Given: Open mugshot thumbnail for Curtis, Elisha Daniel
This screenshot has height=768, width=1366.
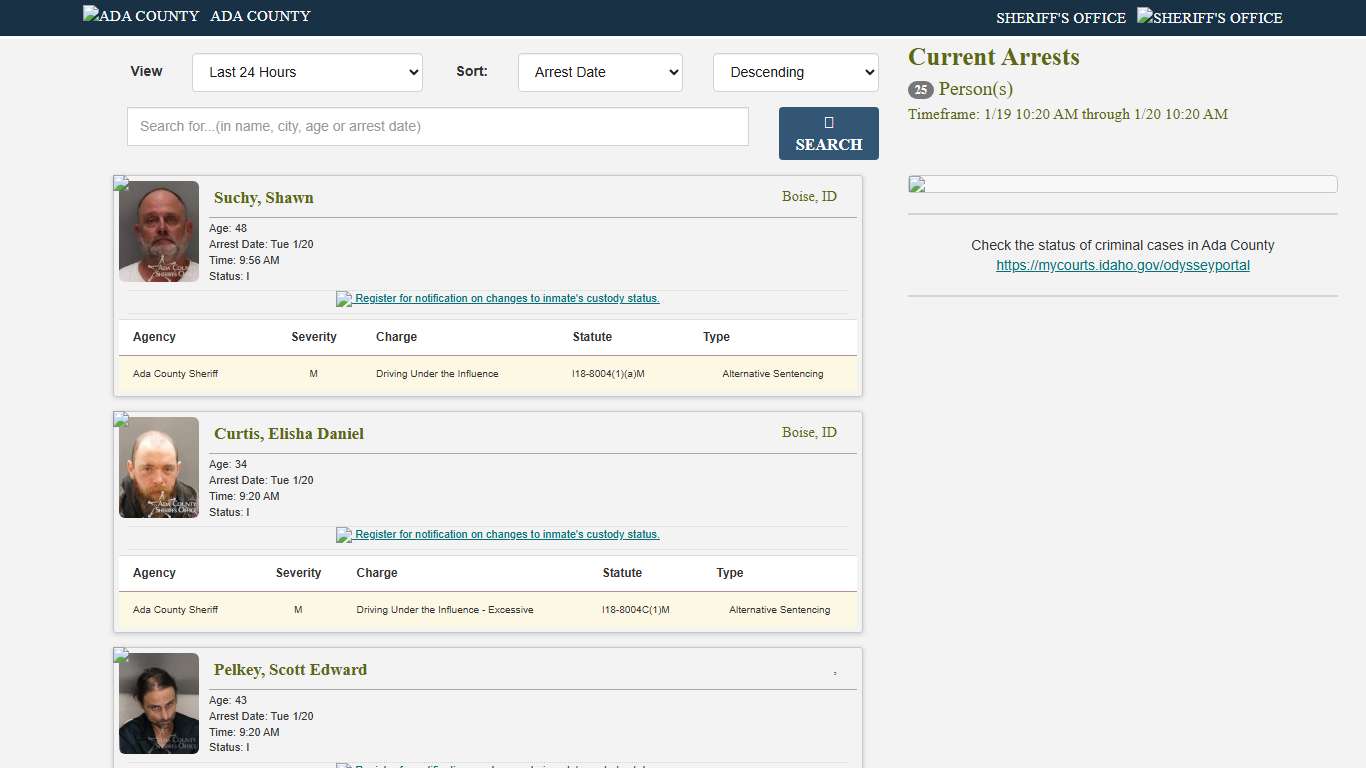Looking at the screenshot, I should [x=159, y=467].
